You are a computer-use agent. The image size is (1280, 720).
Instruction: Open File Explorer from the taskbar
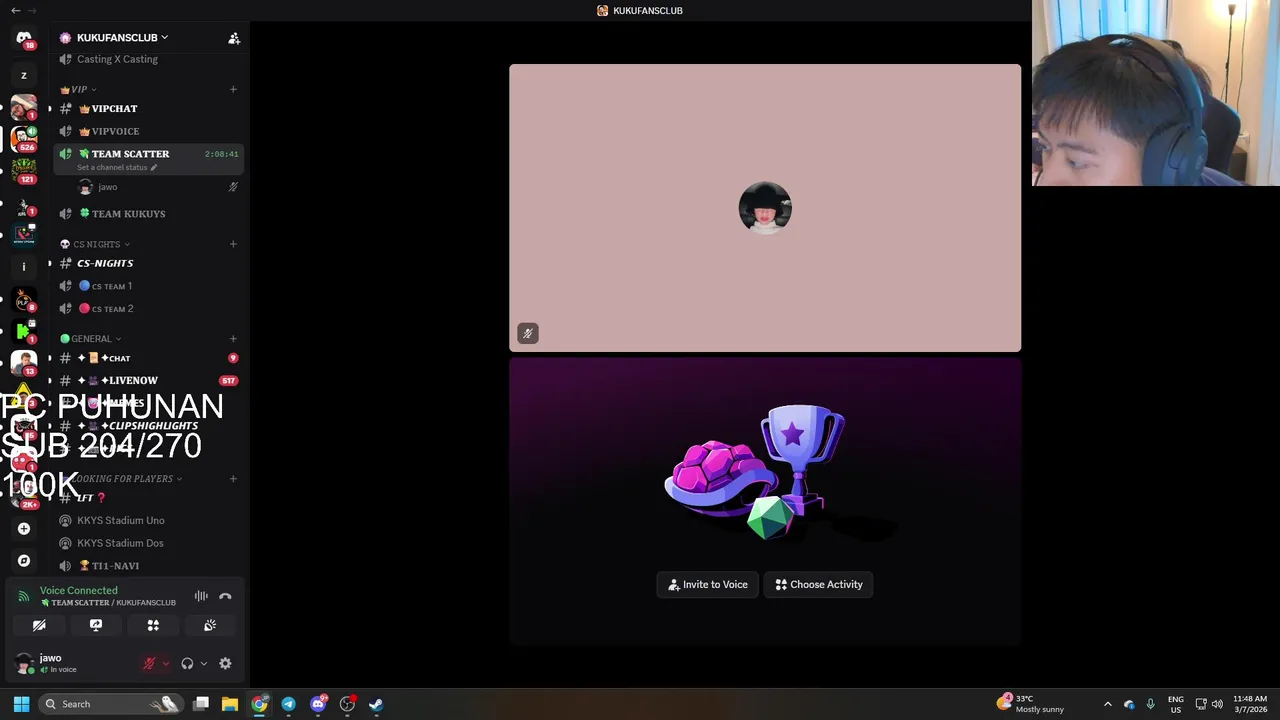(x=230, y=704)
